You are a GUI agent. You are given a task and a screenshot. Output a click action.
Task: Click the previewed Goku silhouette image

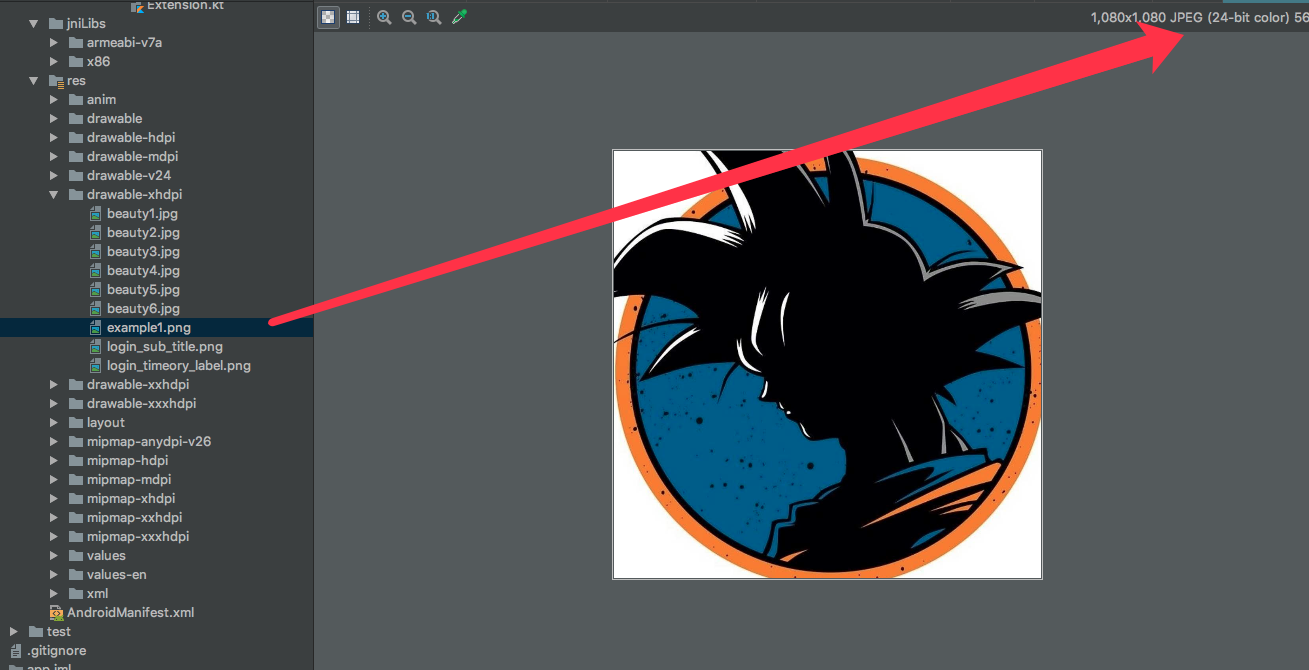(827, 364)
